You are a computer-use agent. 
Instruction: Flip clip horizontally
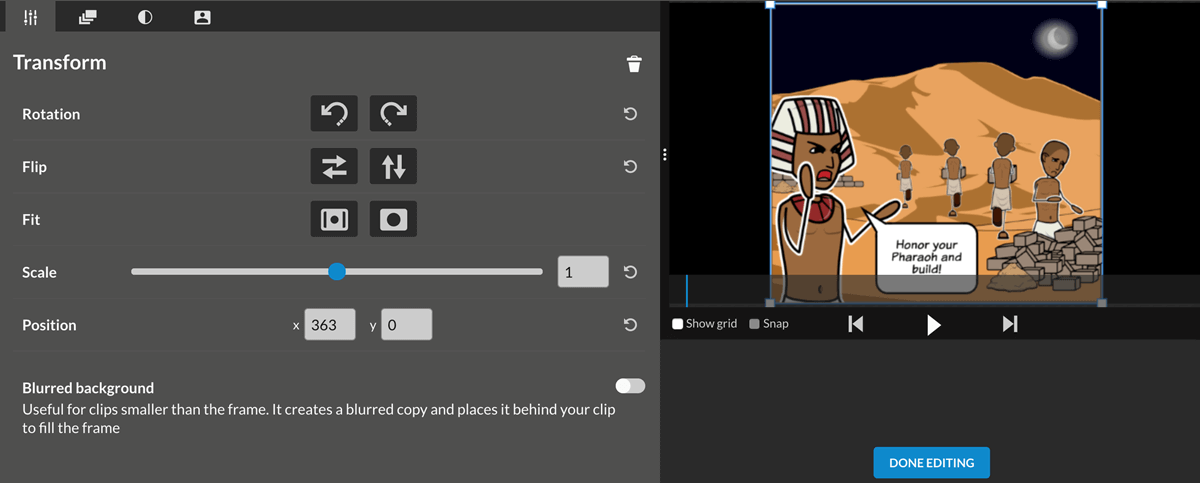click(x=334, y=167)
